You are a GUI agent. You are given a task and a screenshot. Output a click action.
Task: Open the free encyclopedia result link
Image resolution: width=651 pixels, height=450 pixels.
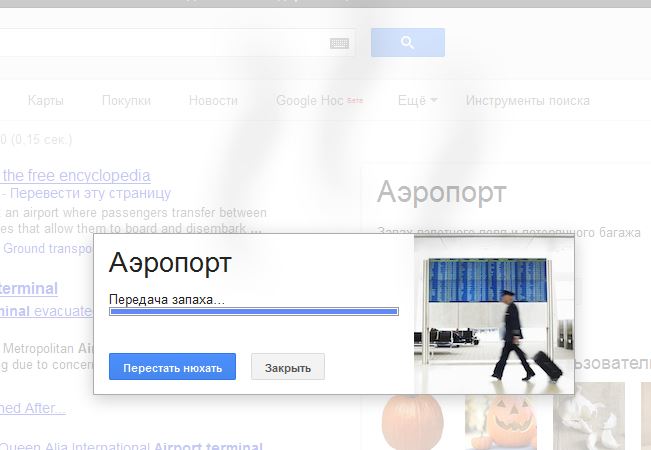coord(75,176)
